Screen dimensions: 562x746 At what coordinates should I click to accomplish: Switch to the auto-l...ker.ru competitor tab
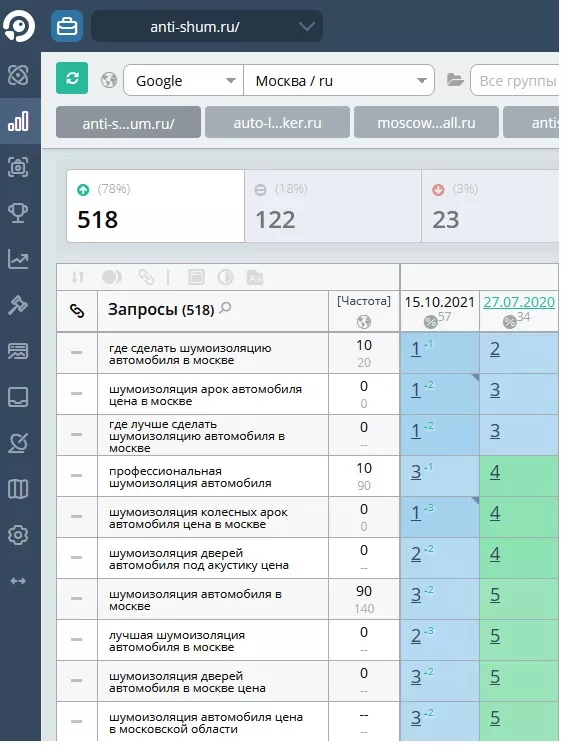277,123
